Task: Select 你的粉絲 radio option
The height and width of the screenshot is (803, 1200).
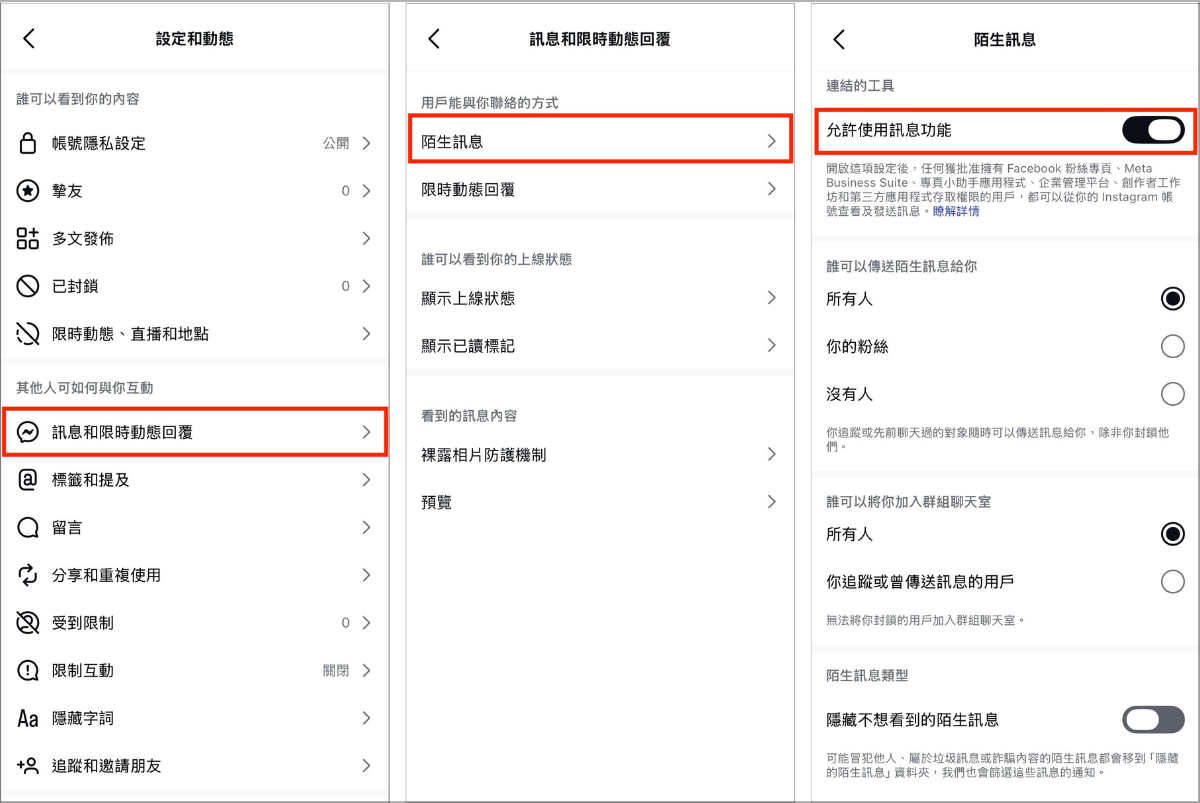Action: point(1172,346)
